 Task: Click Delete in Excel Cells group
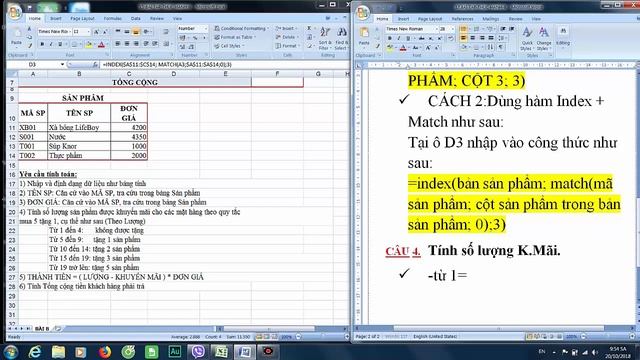pos(287,37)
